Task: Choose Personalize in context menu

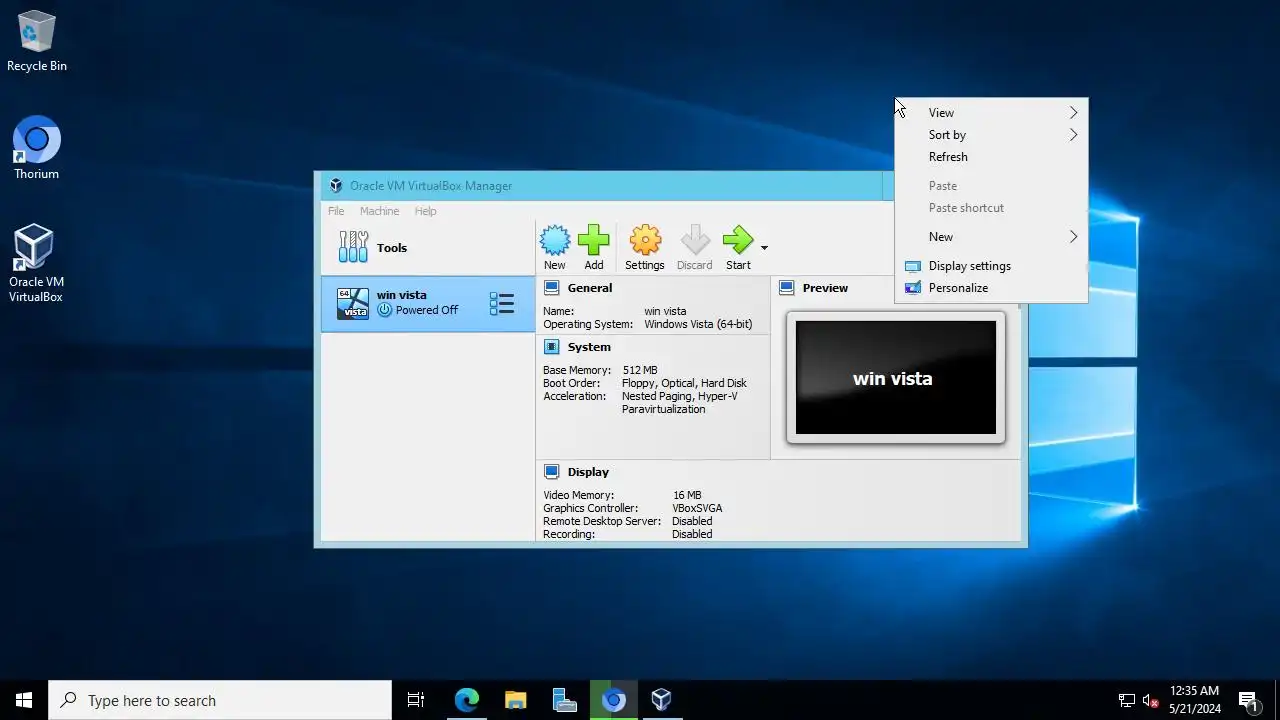Action: click(991, 288)
